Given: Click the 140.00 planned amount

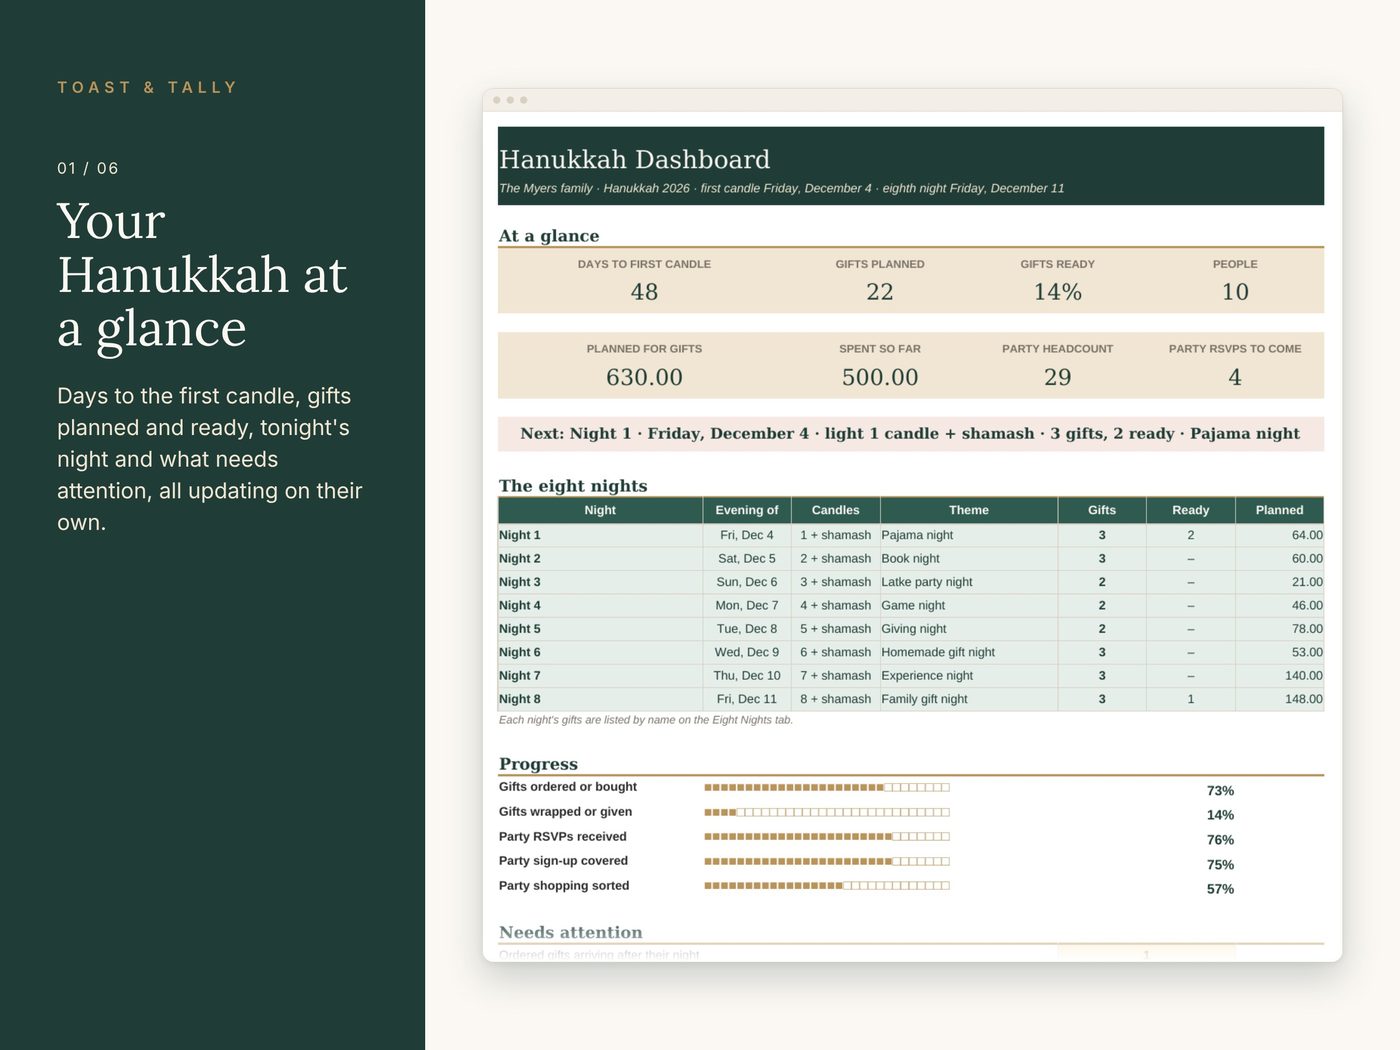Looking at the screenshot, I should point(1303,676).
